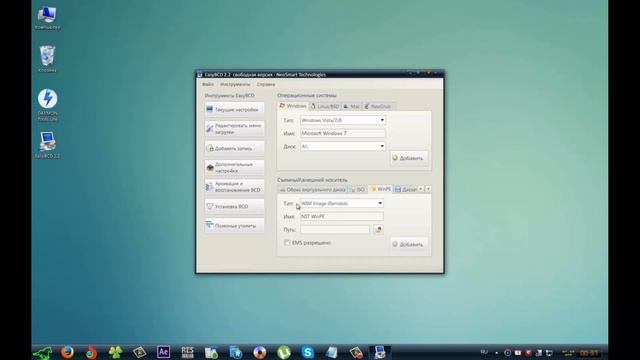This screenshot has height=360, width=640.
Task: Switch to the NeoGrub tab
Action: point(378,106)
